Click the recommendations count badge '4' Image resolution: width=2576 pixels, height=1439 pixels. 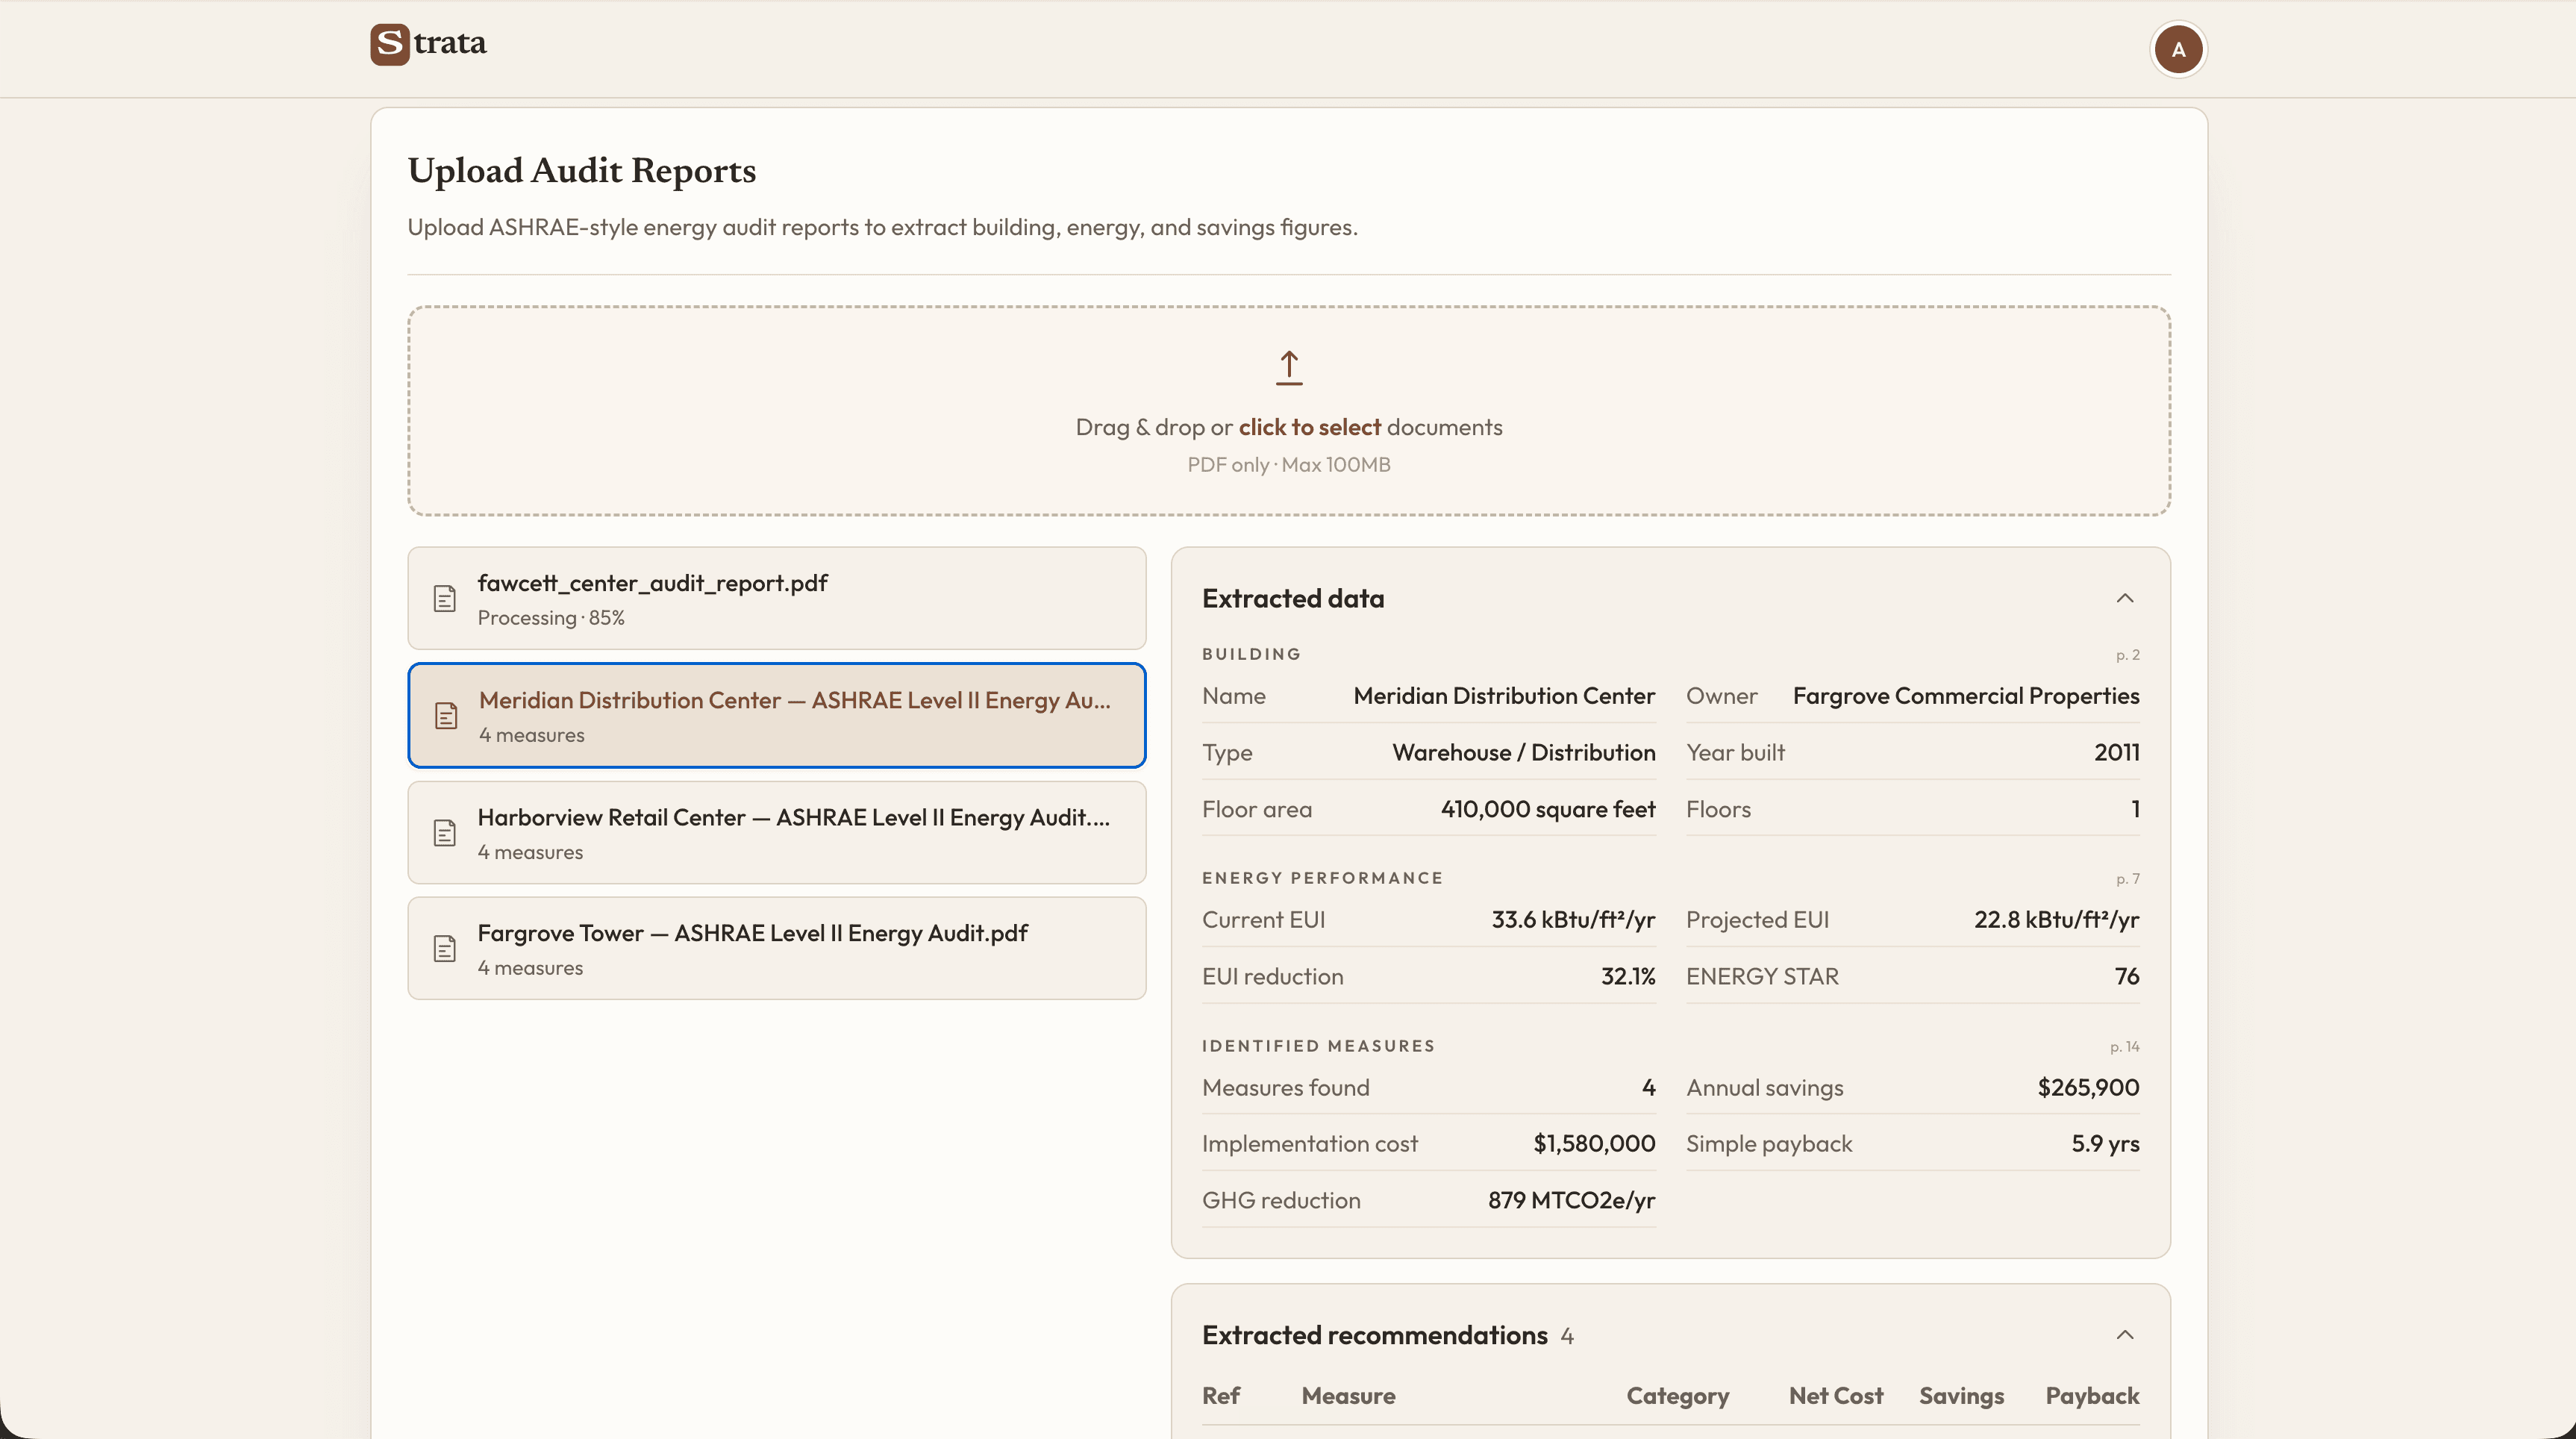[1567, 1336]
